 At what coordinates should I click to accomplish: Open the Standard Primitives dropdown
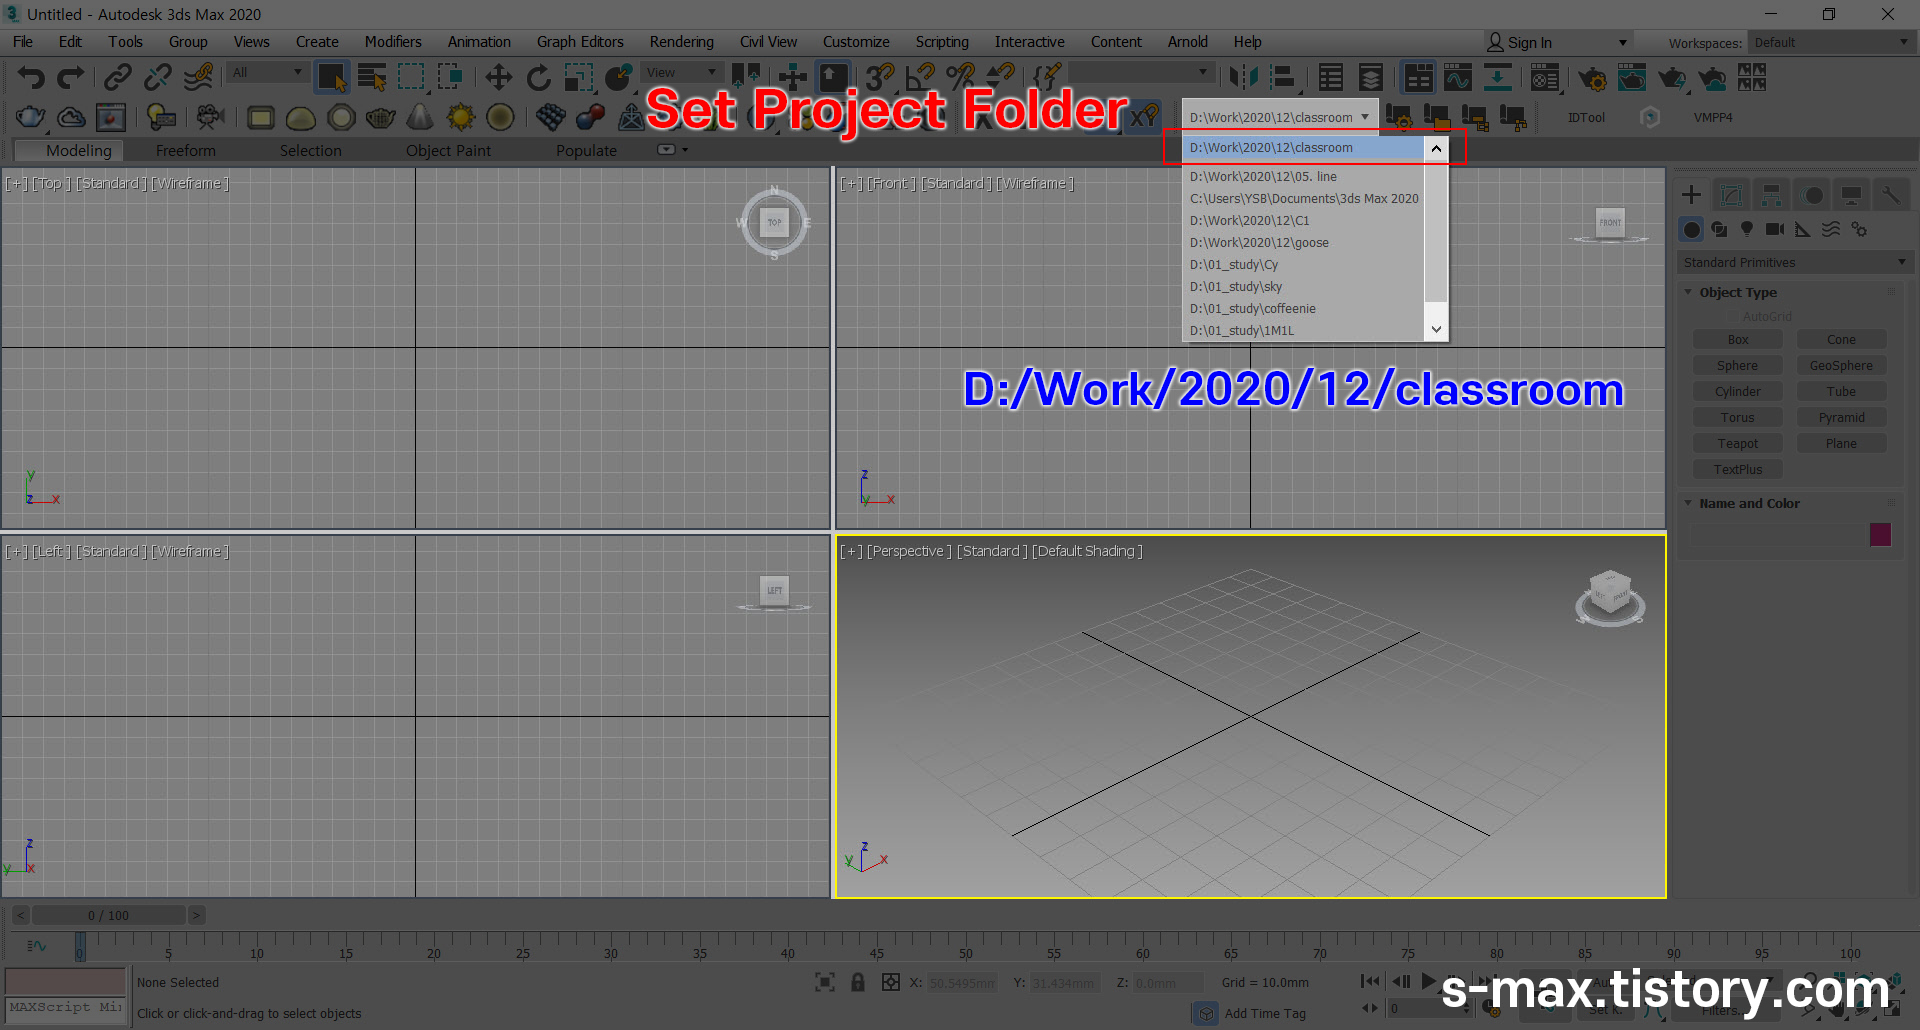point(1795,262)
